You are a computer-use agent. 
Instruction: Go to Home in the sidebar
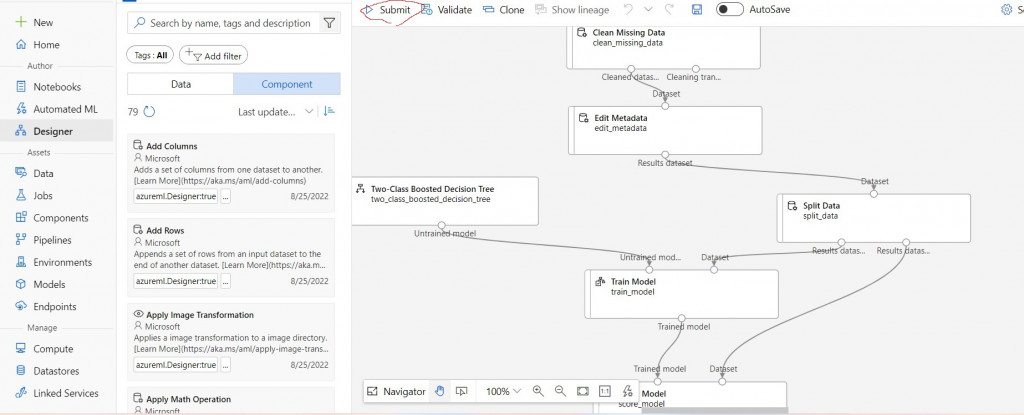[37, 44]
